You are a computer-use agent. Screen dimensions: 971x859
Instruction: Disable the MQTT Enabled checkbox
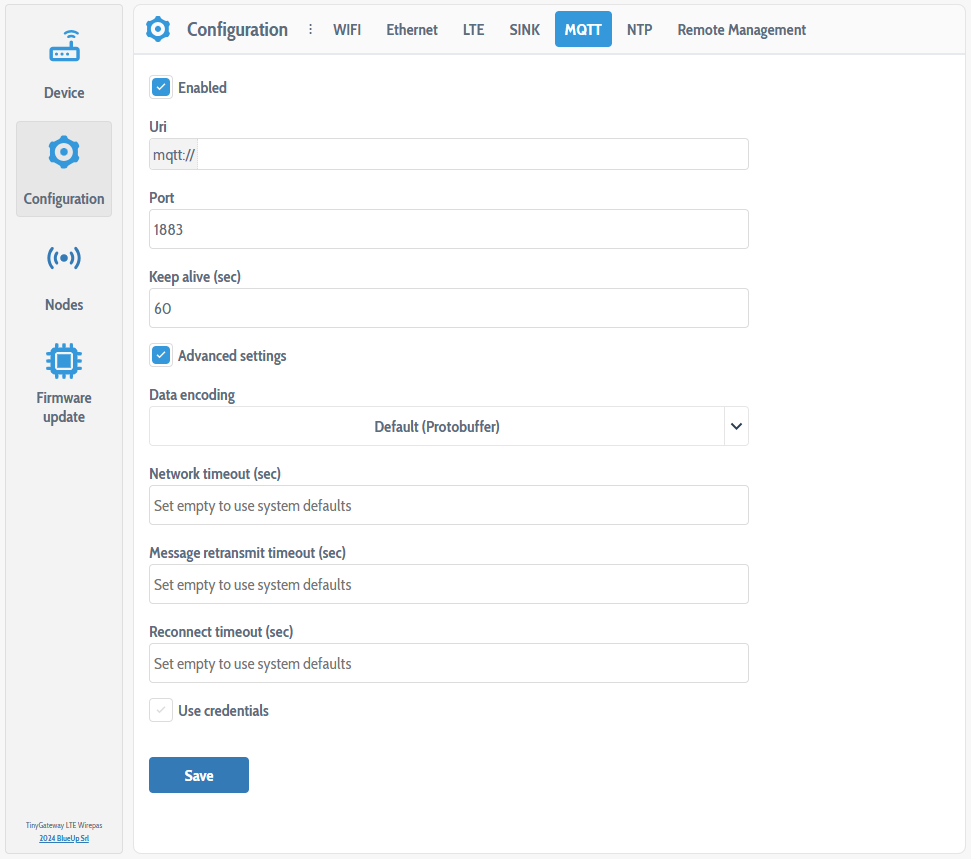[161, 87]
